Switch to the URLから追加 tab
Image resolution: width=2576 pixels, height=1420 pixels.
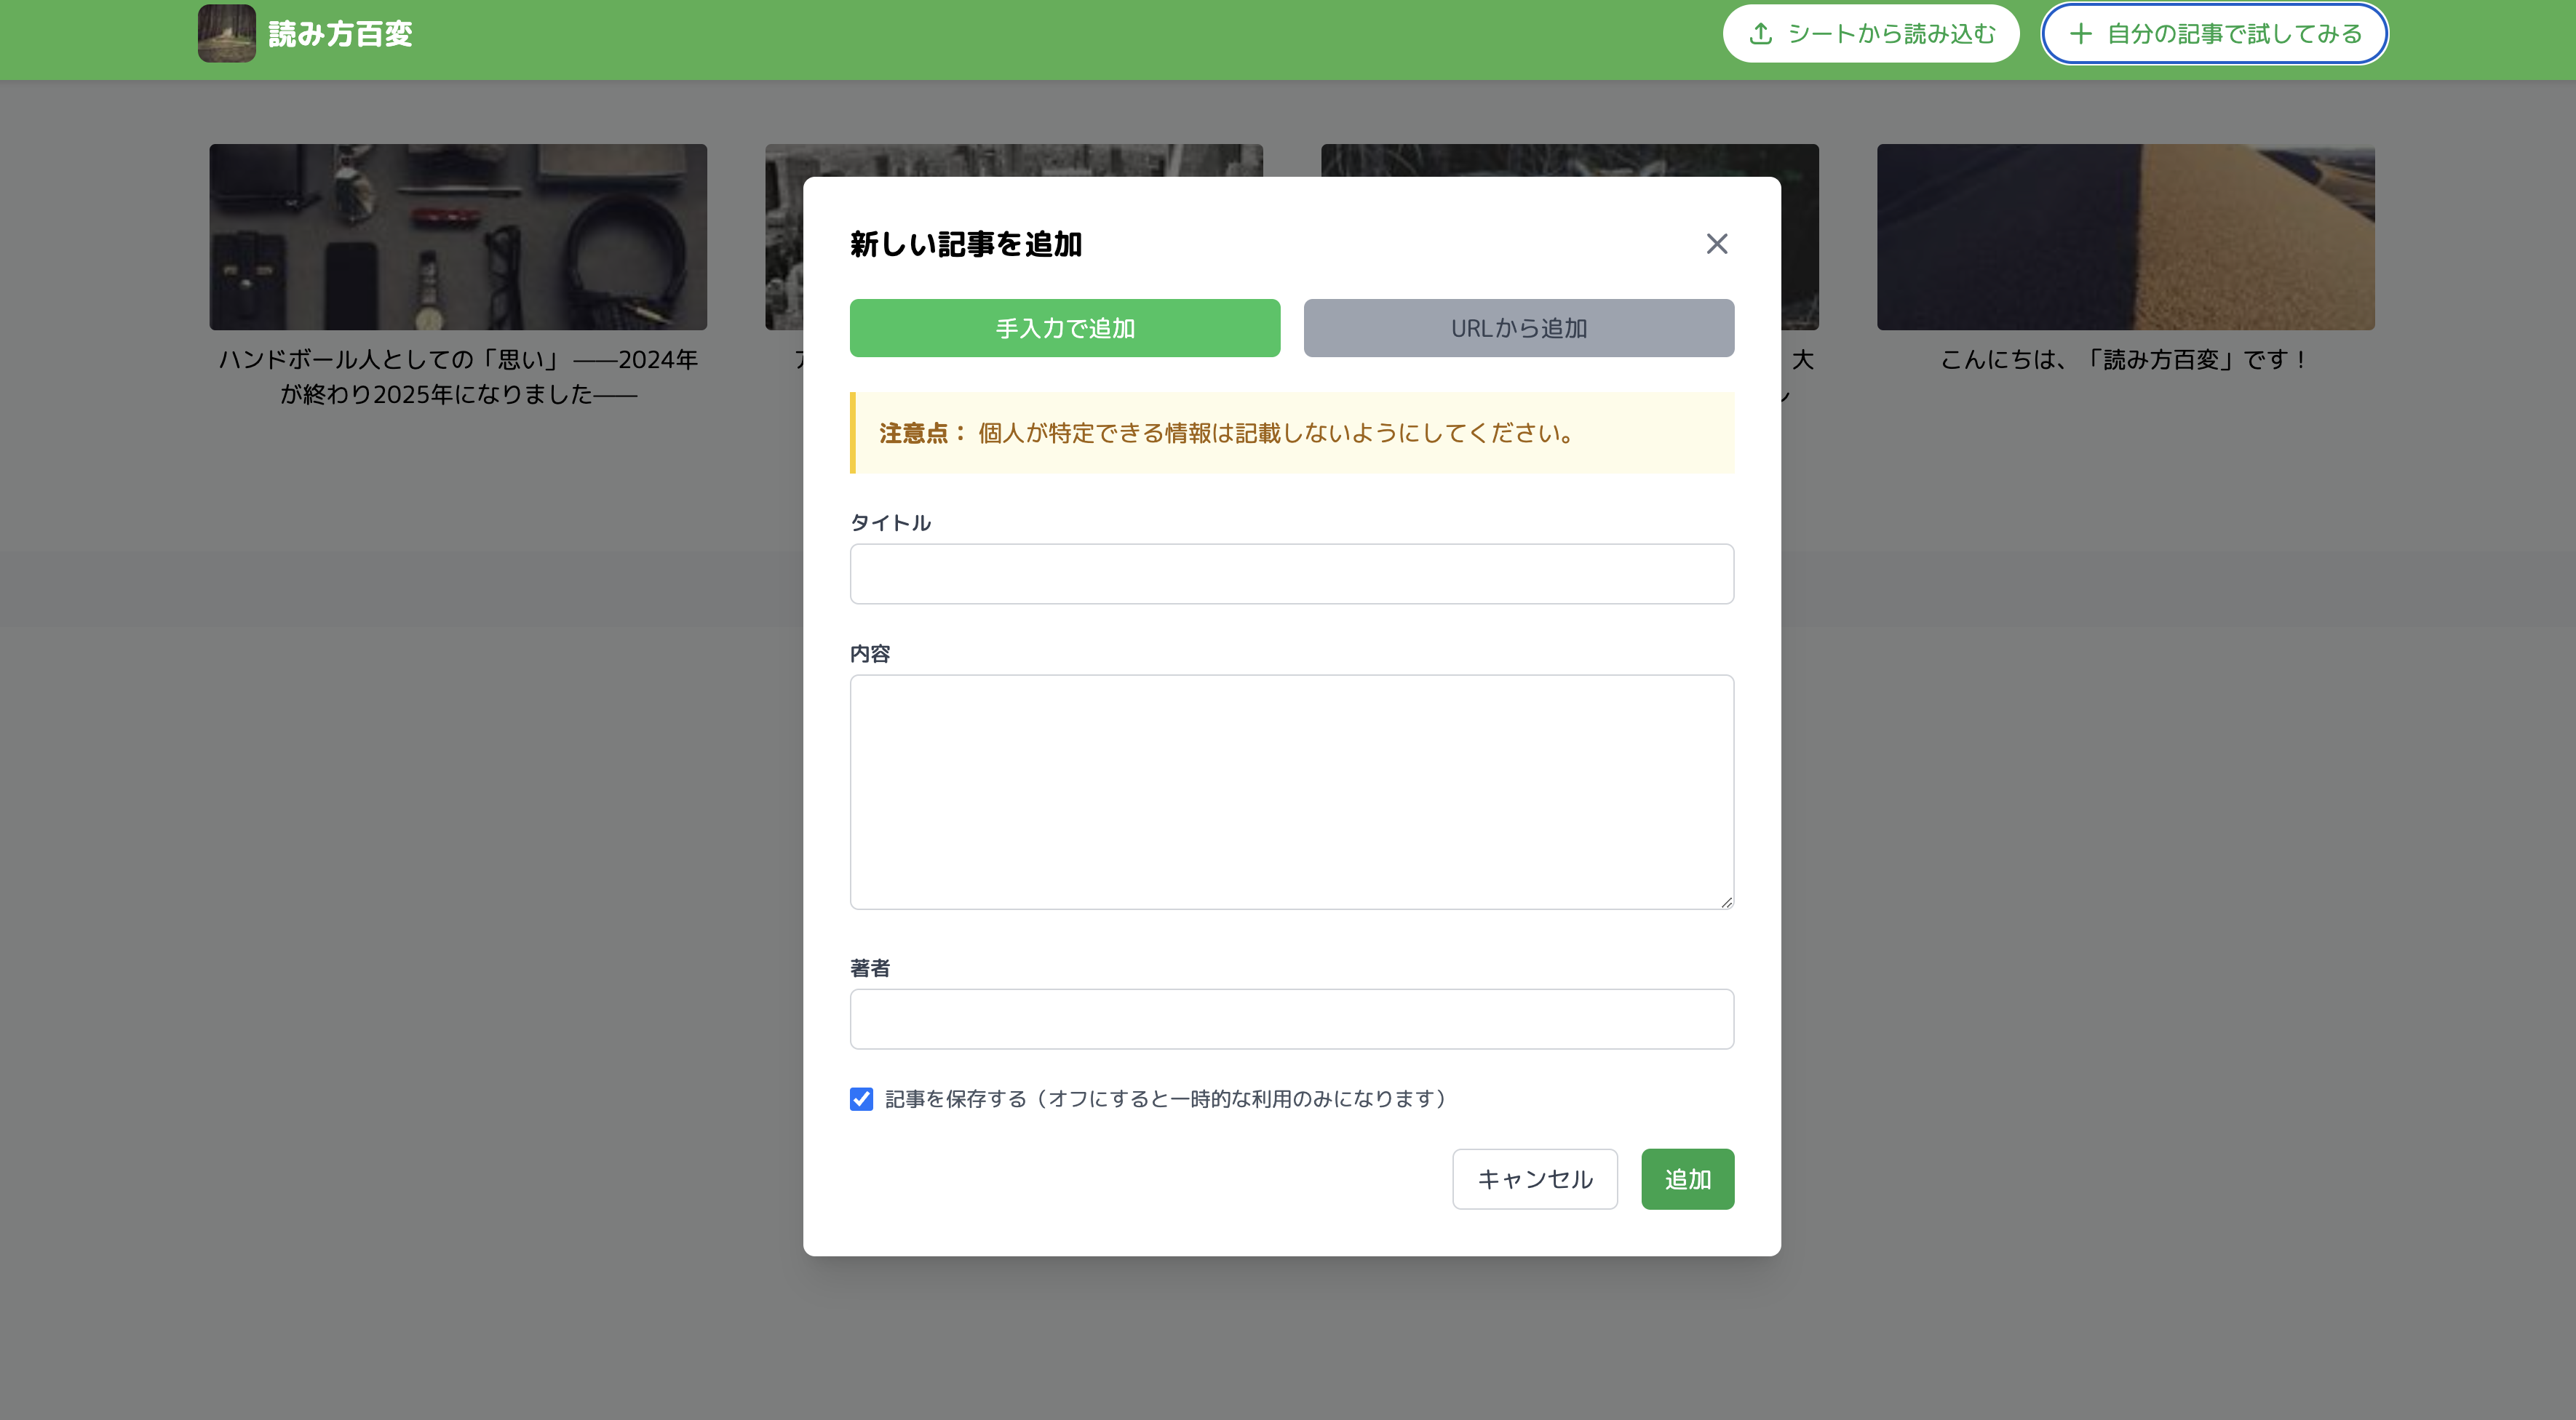click(1518, 328)
